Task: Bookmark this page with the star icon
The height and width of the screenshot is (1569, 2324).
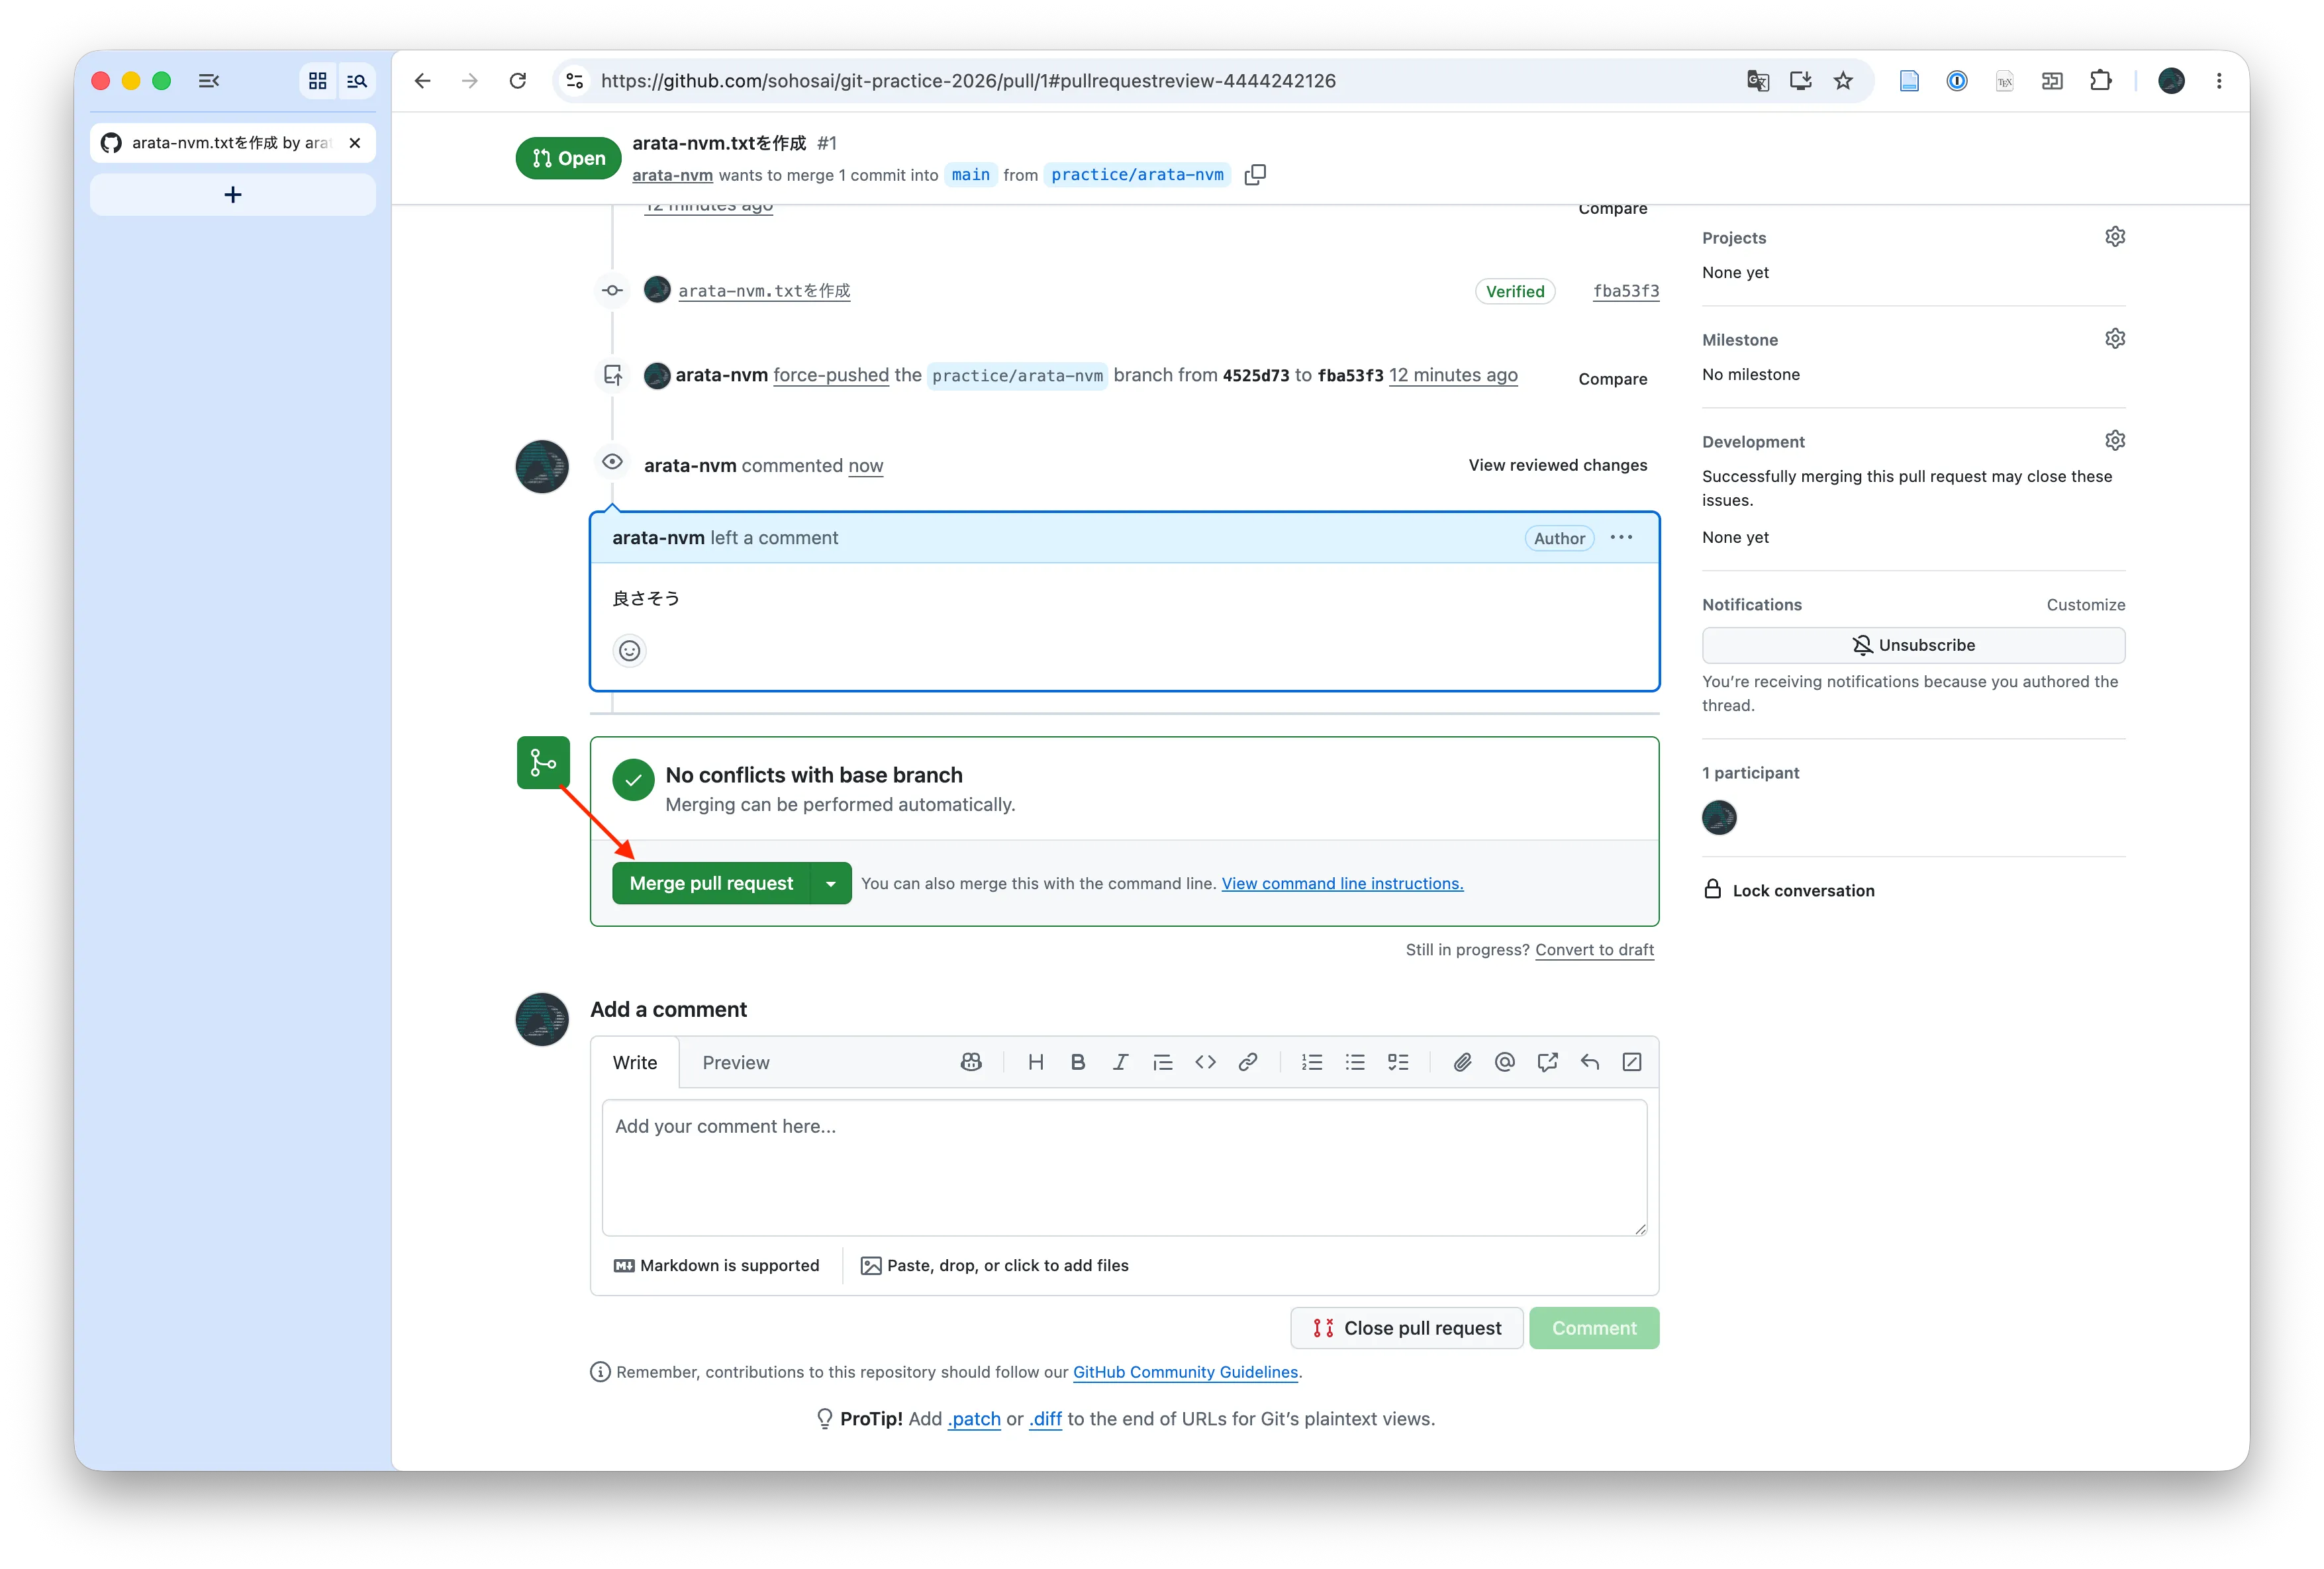Action: 1843,81
